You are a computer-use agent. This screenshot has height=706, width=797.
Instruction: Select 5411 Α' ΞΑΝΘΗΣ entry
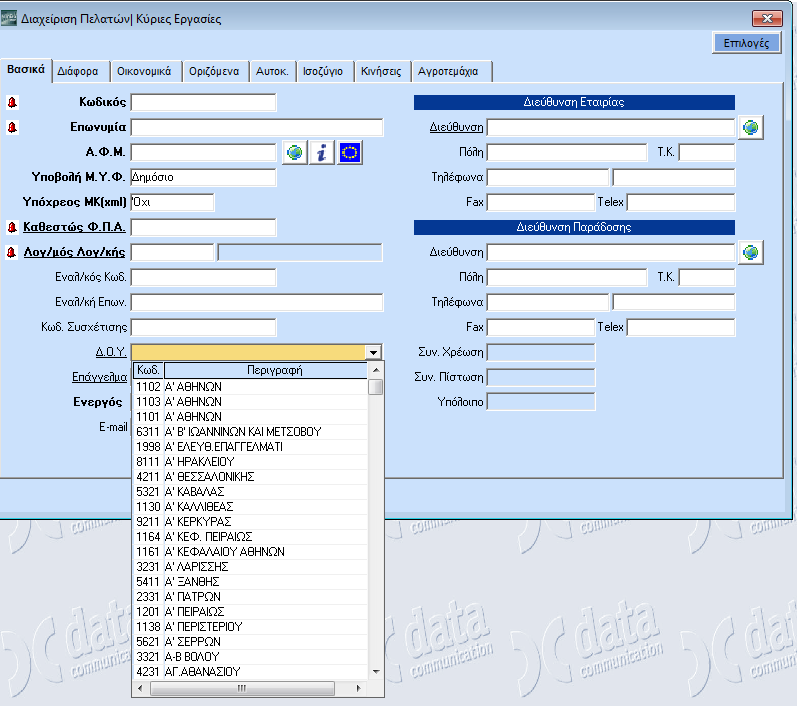(250, 581)
